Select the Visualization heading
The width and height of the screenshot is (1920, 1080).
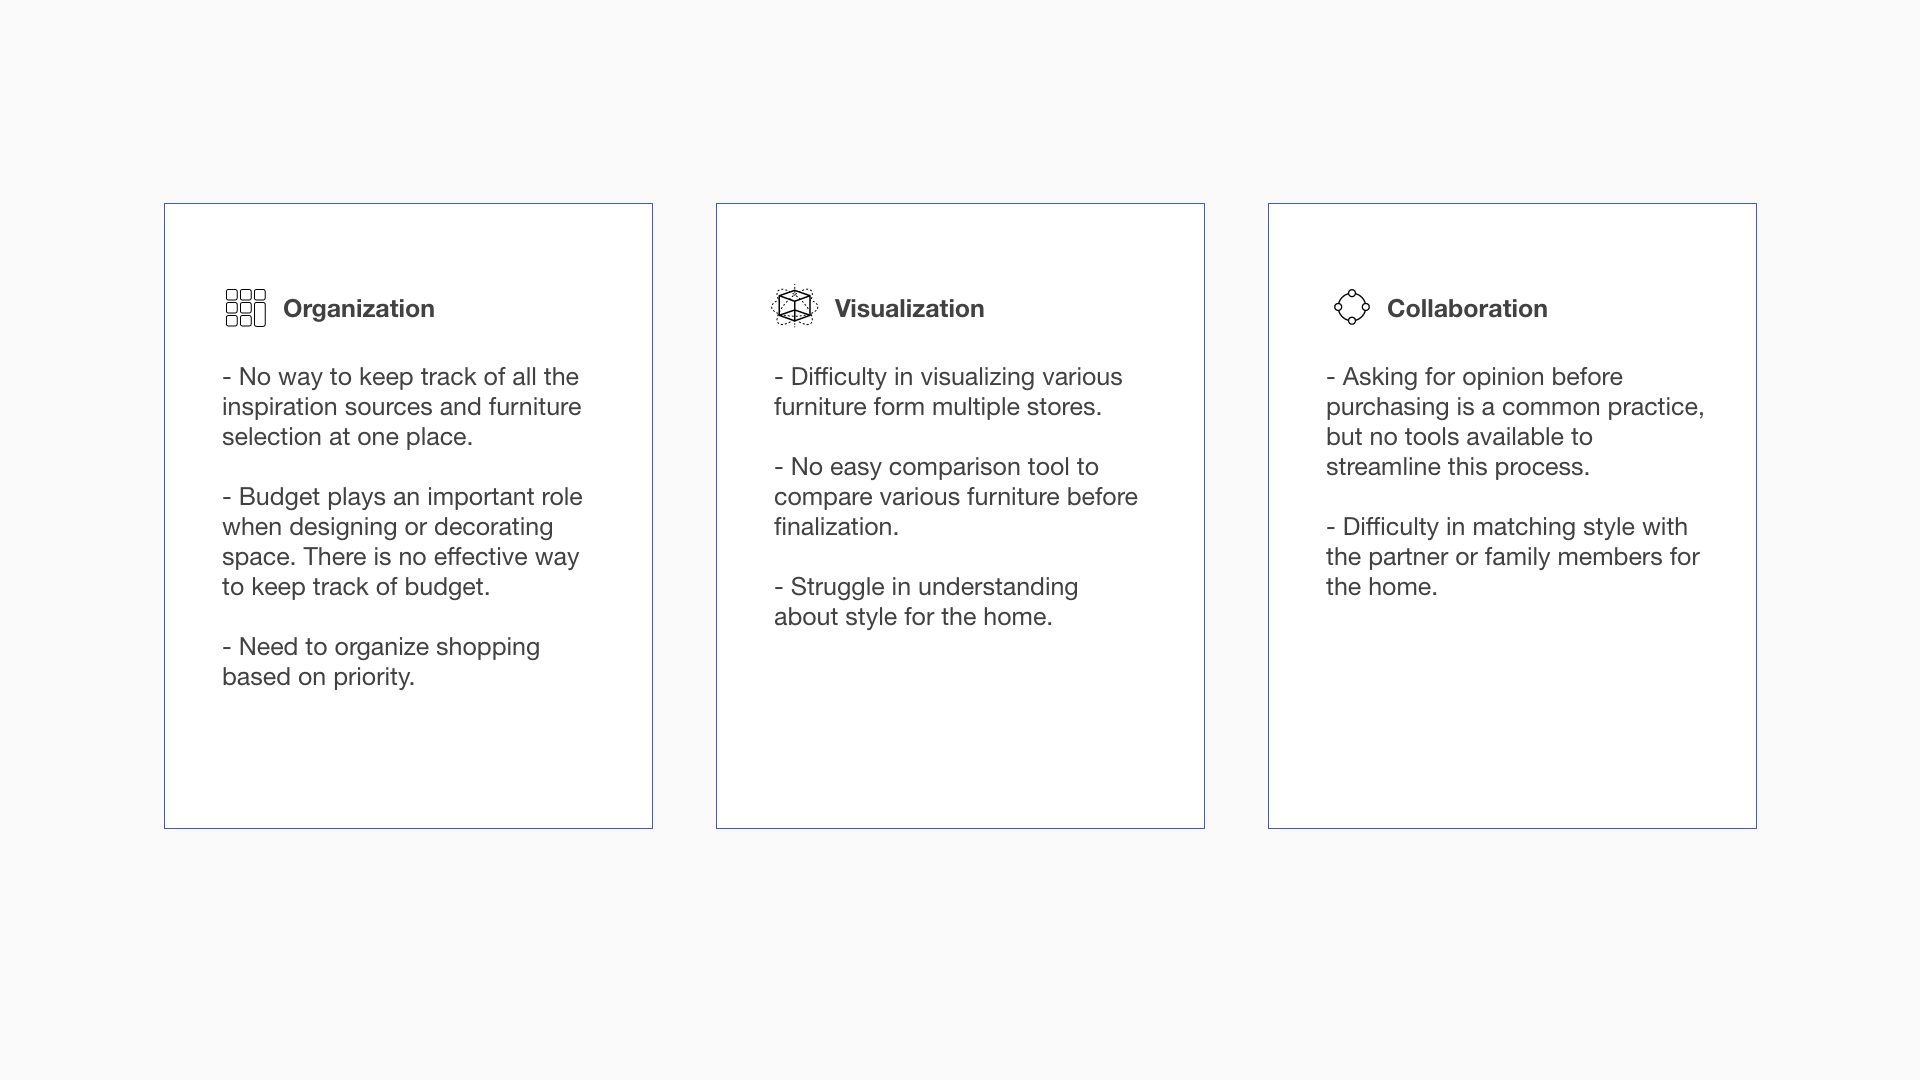point(909,308)
